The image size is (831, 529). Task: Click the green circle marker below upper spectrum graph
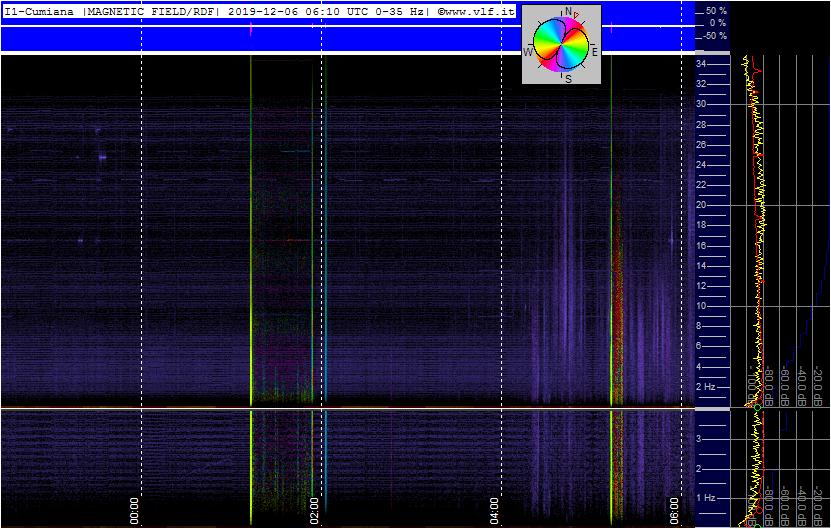click(757, 408)
